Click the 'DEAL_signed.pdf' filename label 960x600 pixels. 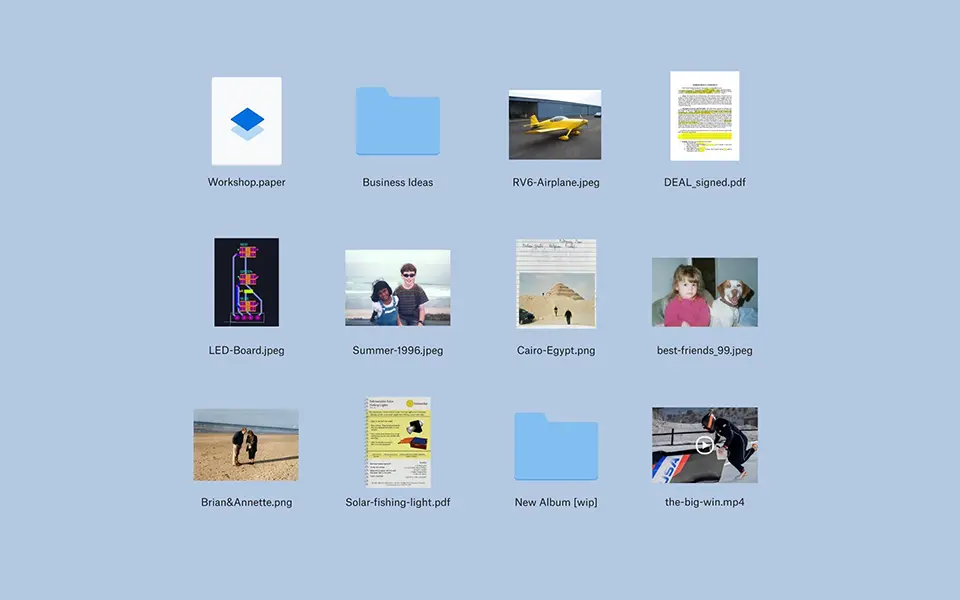[704, 183]
